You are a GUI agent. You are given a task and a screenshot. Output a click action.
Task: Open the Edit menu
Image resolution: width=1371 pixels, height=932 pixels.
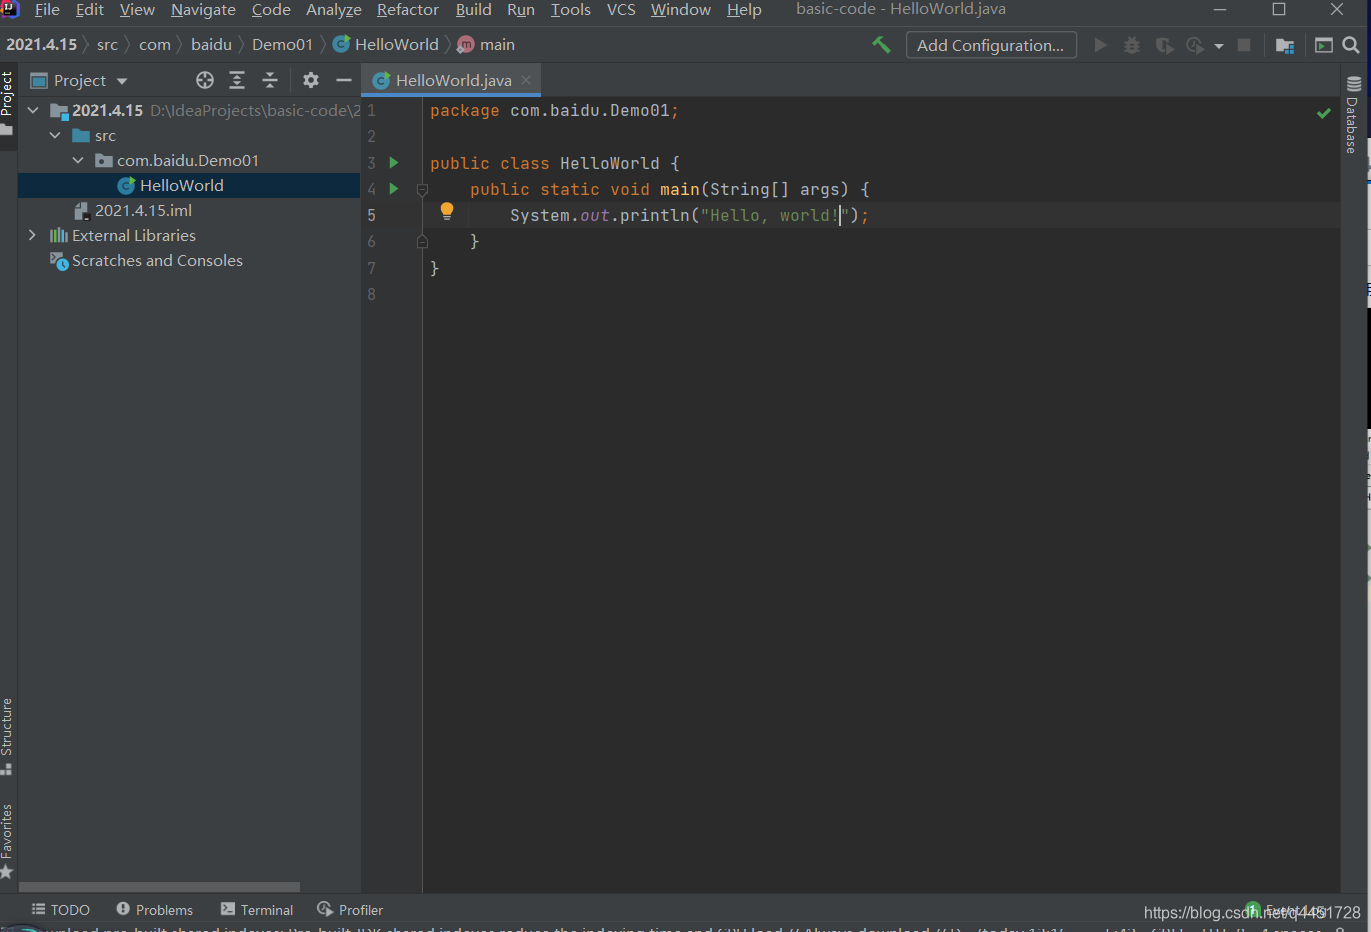[89, 10]
